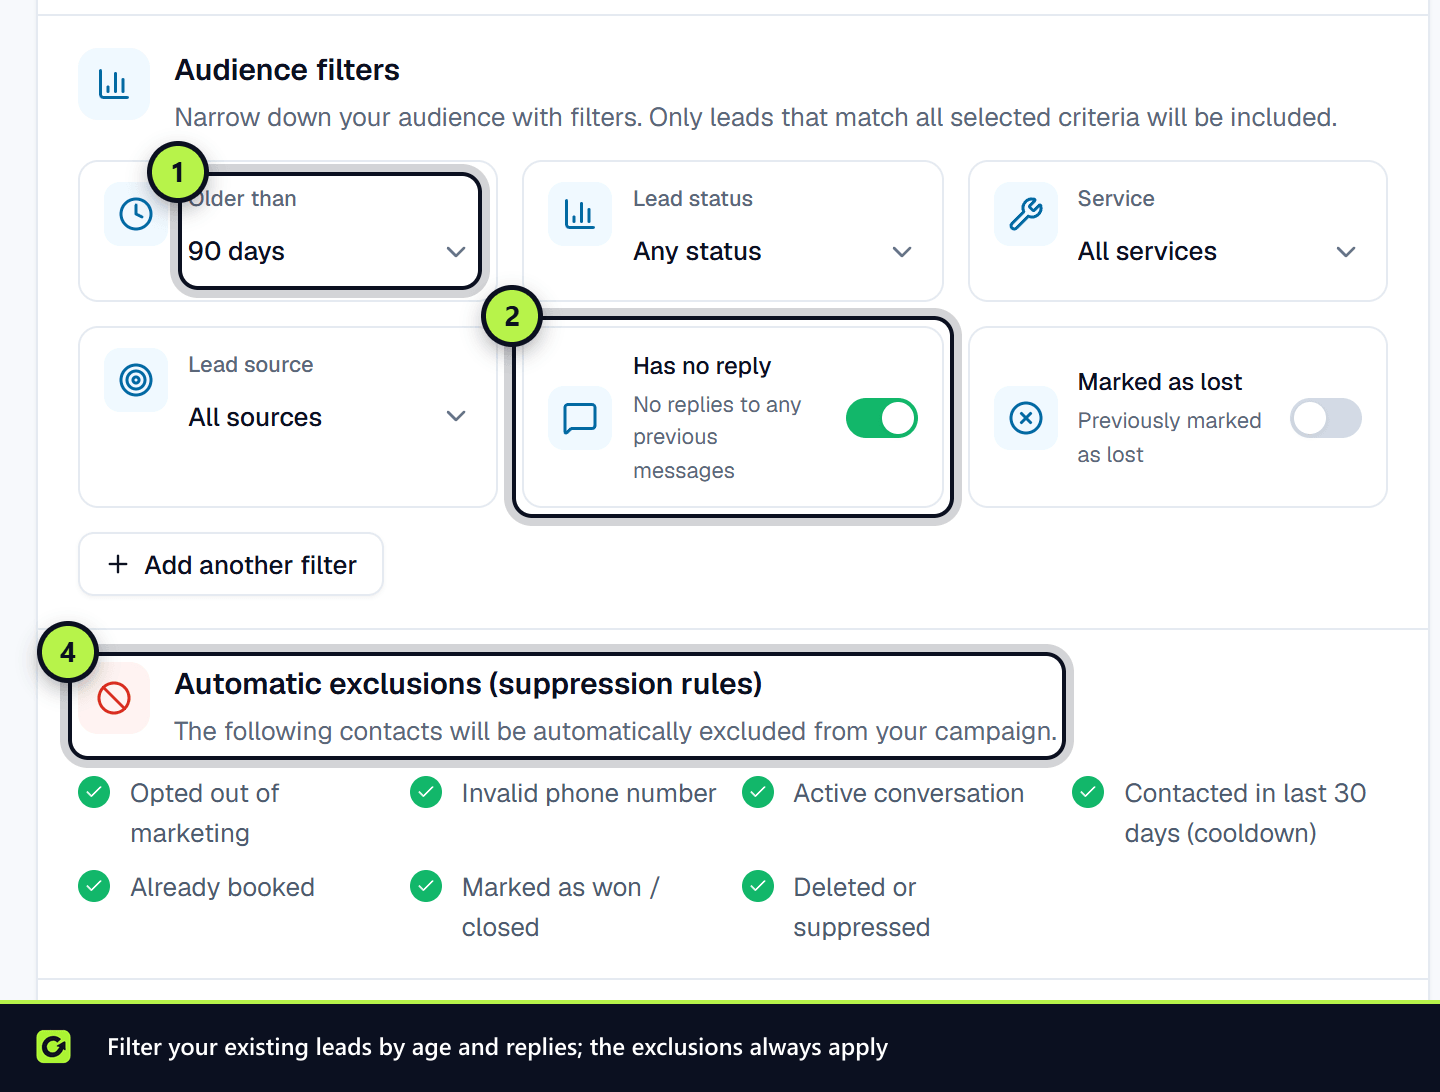Click the green check beside Contacted in last 30 days
This screenshot has height=1092, width=1440.
[1088, 793]
